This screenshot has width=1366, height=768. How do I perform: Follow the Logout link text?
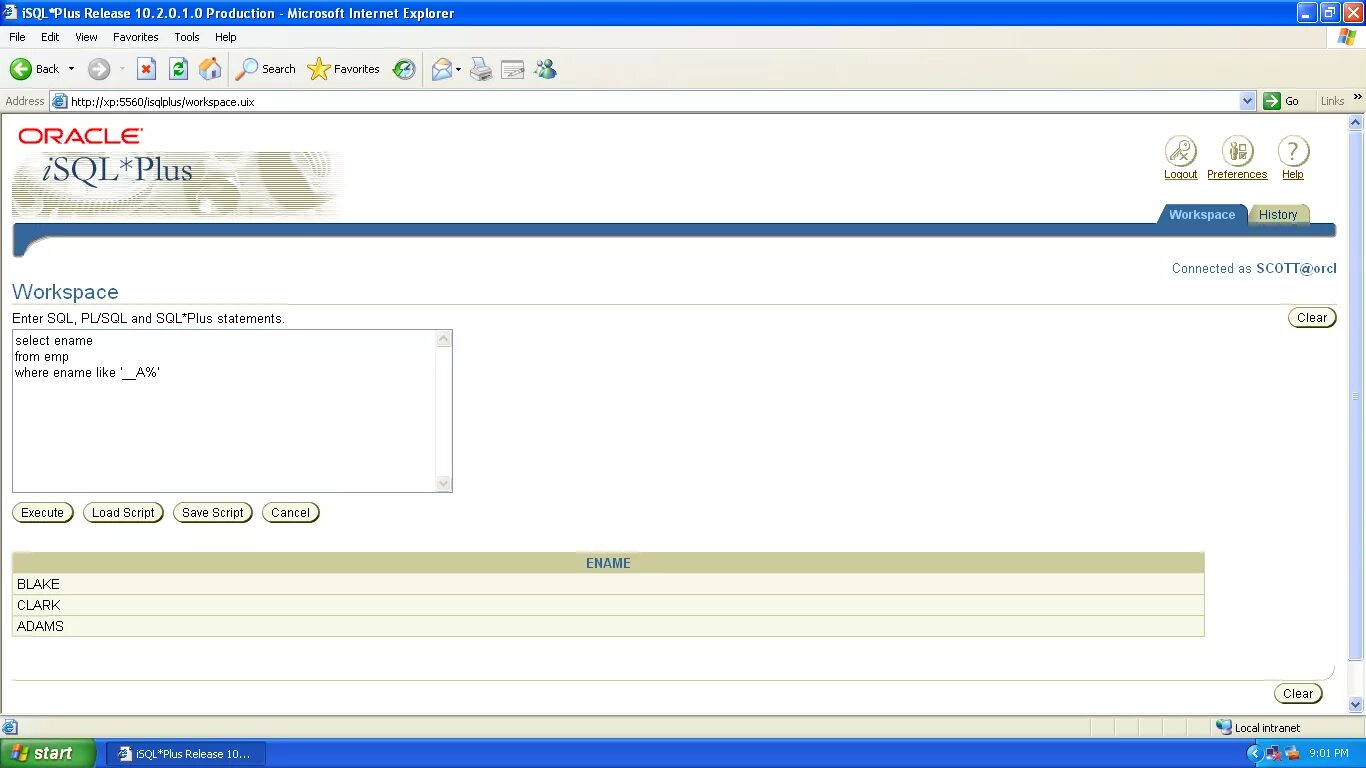[1181, 174]
